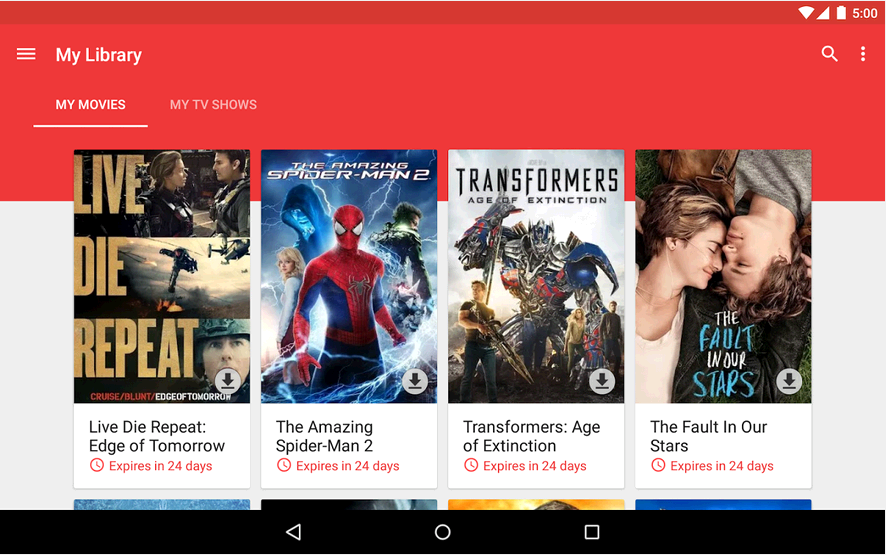Open Transformers Age of Extinction poster

(x=536, y=276)
